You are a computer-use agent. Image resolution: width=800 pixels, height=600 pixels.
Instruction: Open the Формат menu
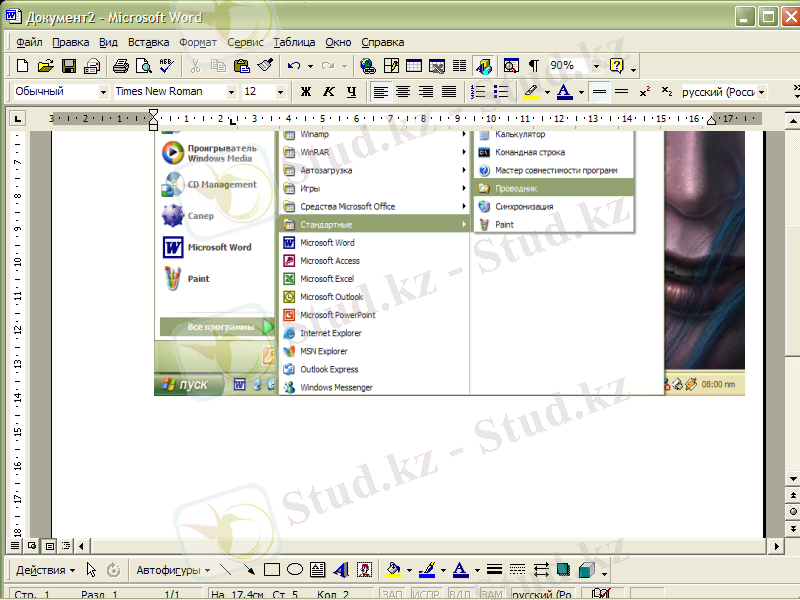pos(198,42)
